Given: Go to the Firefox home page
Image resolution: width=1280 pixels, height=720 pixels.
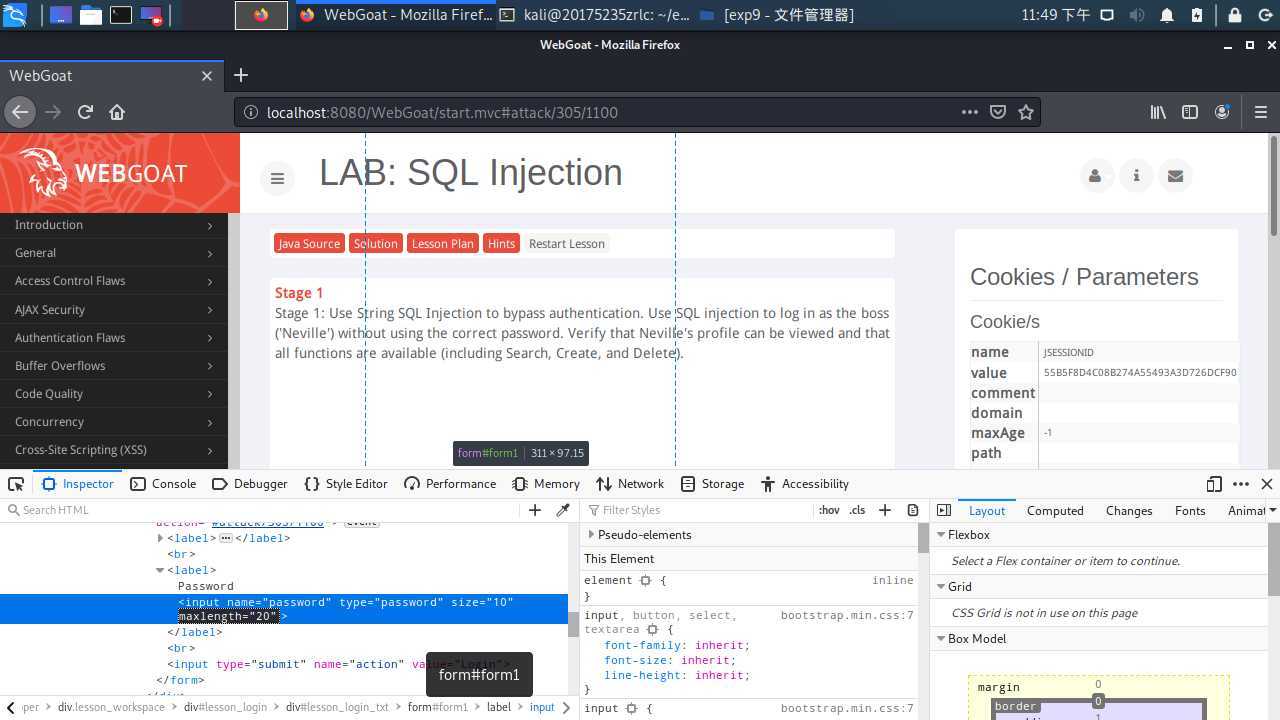Looking at the screenshot, I should [x=117, y=112].
